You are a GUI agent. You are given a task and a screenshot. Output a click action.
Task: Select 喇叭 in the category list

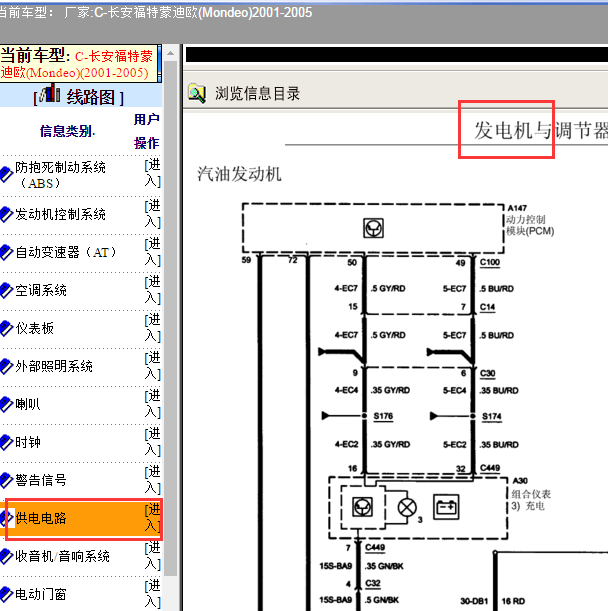[x=28, y=404]
